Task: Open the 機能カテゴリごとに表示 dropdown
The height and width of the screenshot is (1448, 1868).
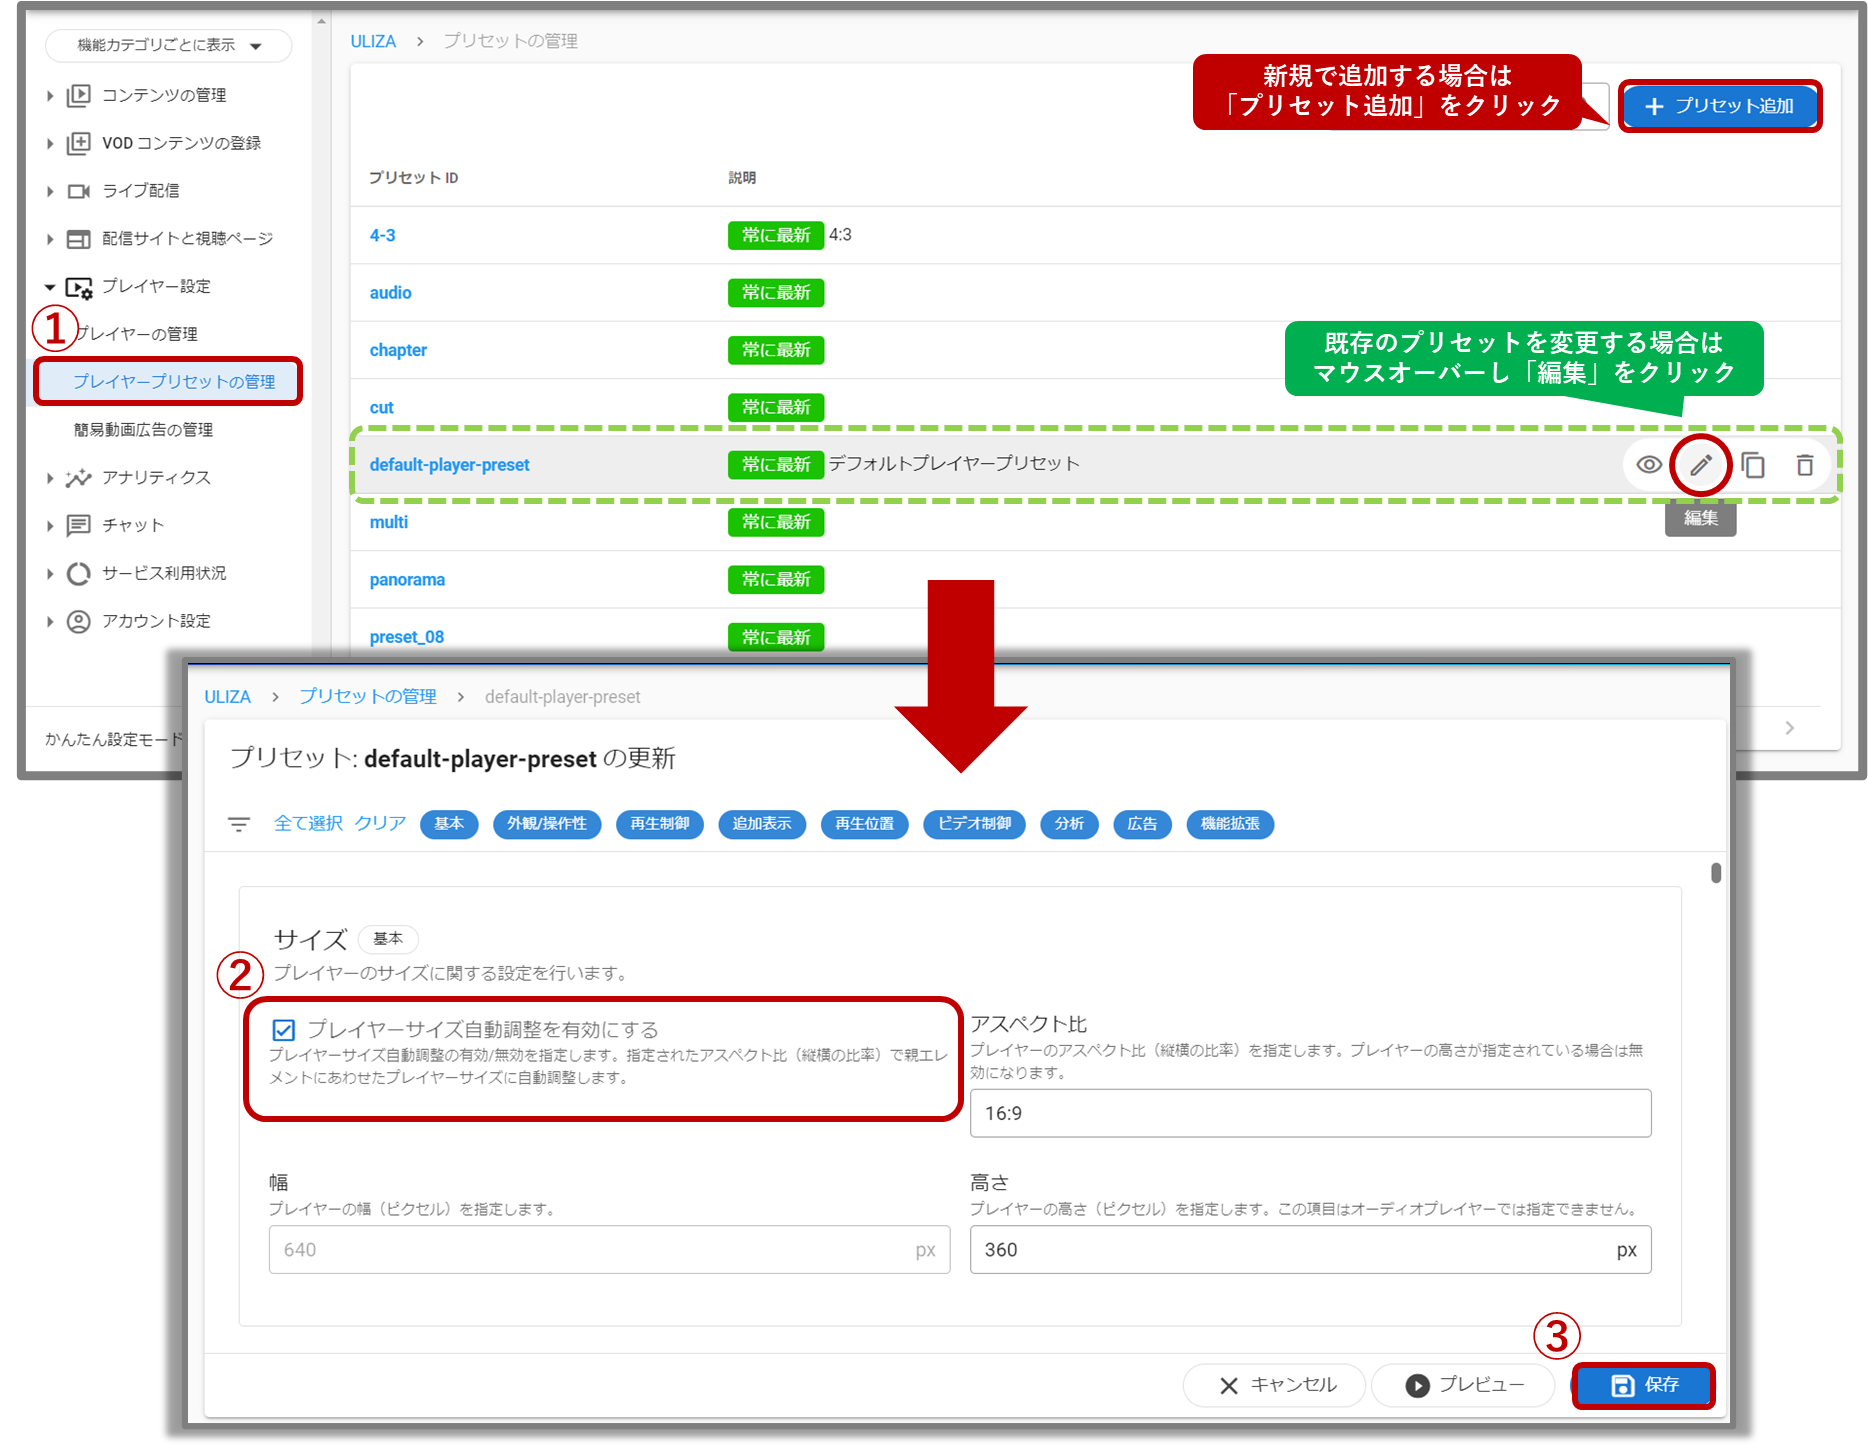Action: coord(168,45)
